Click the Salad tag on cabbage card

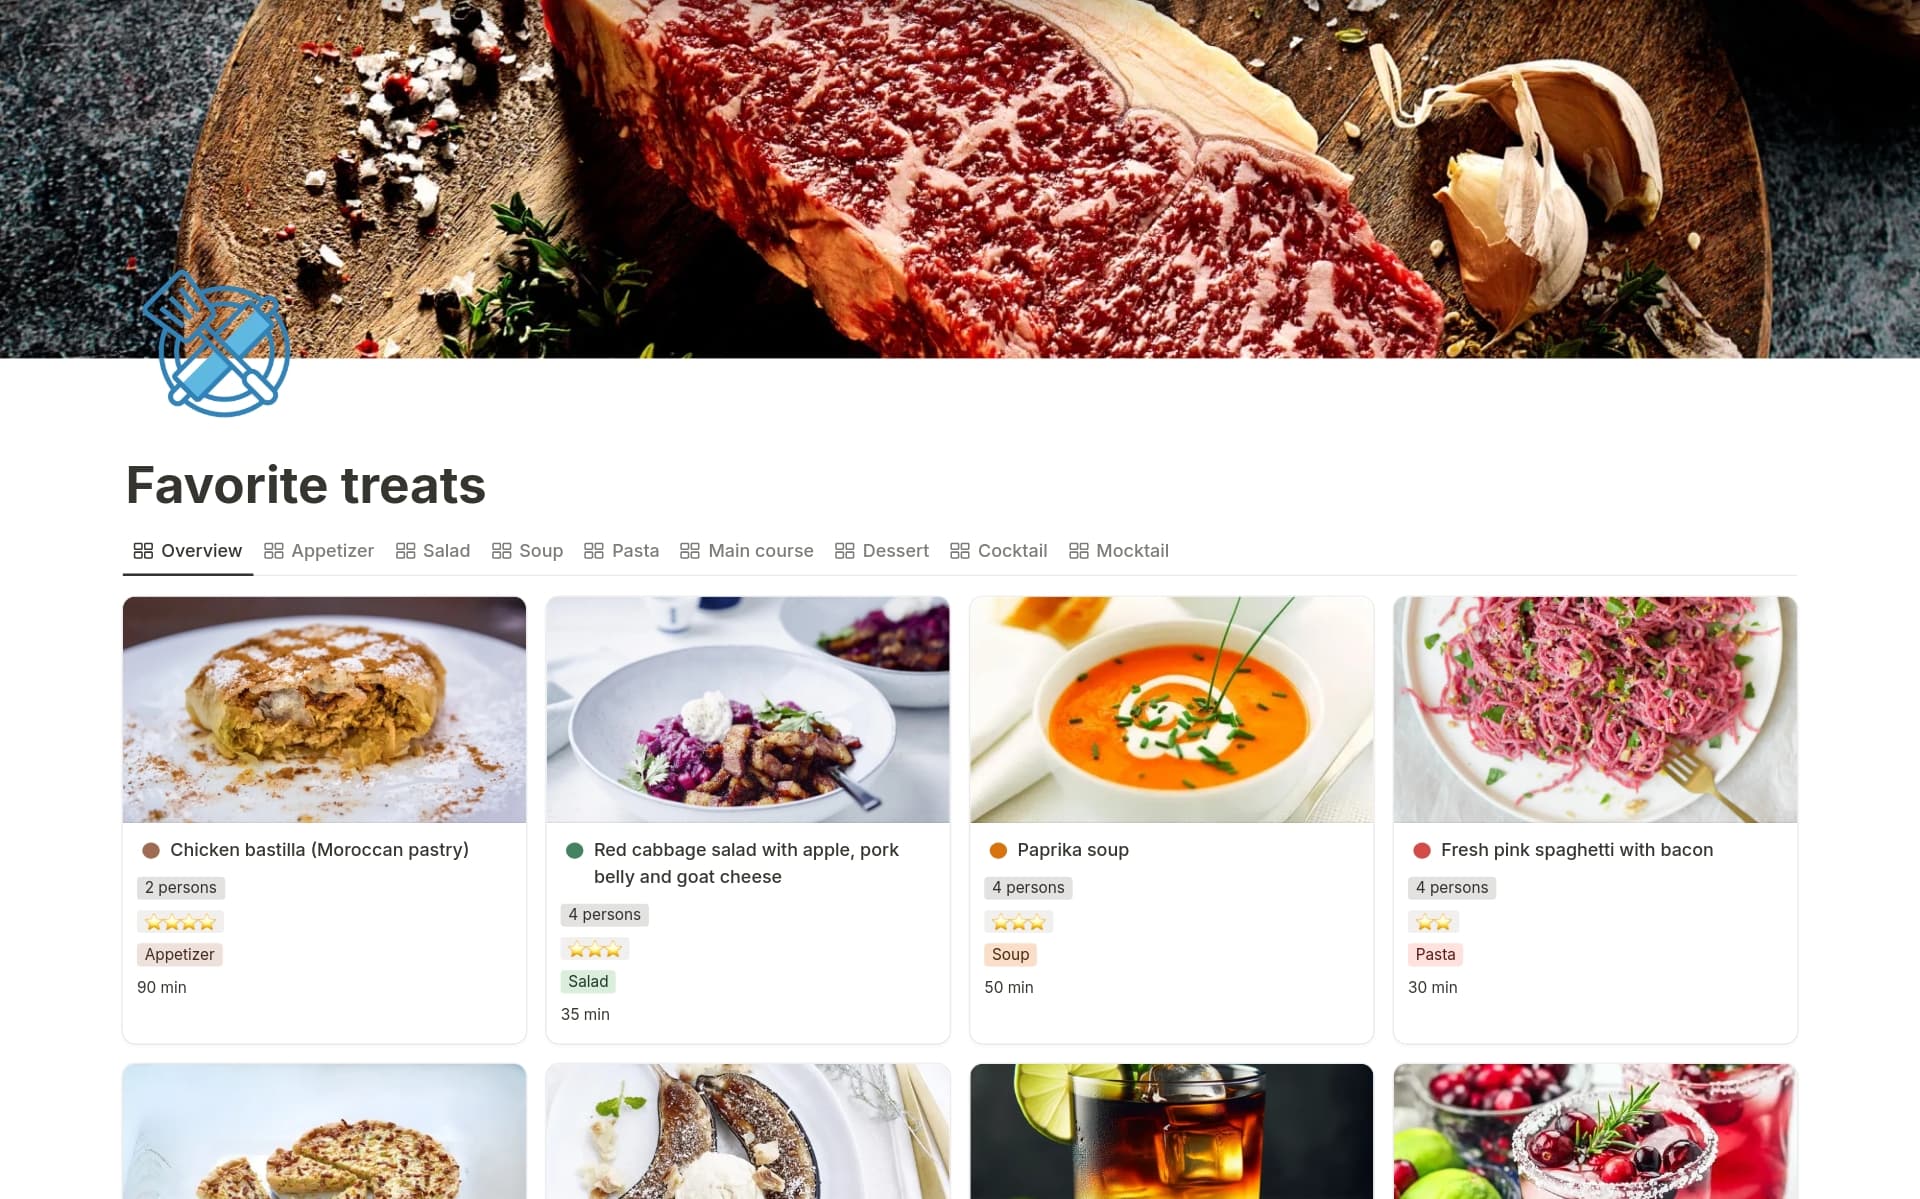tap(588, 982)
